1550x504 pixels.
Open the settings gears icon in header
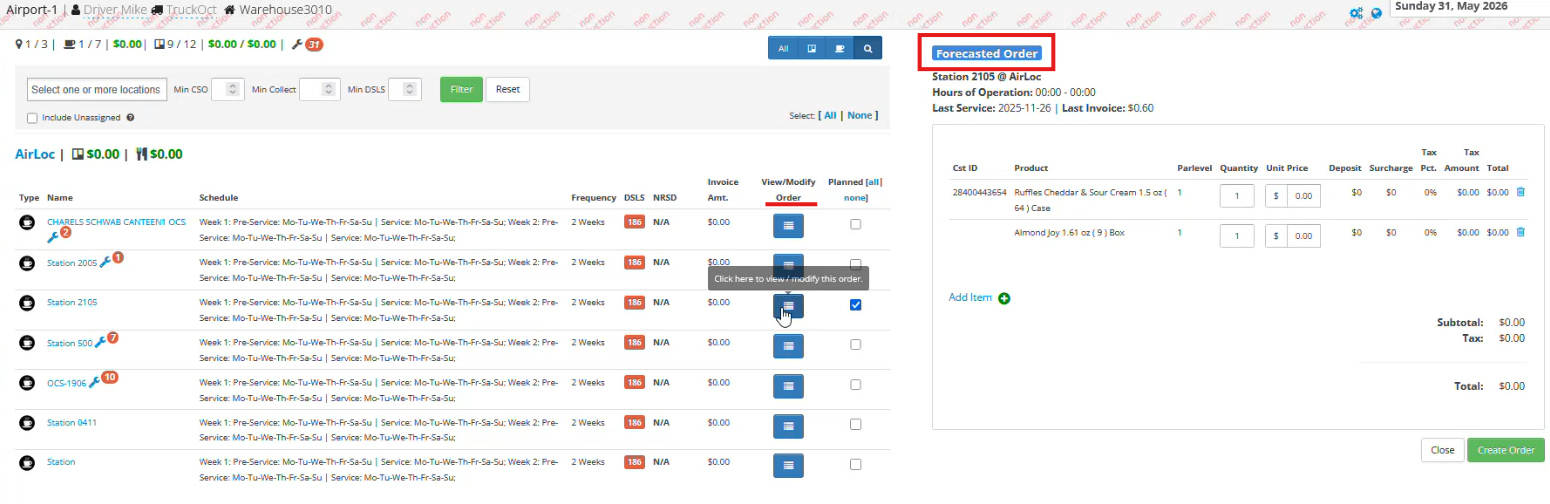tap(1356, 13)
